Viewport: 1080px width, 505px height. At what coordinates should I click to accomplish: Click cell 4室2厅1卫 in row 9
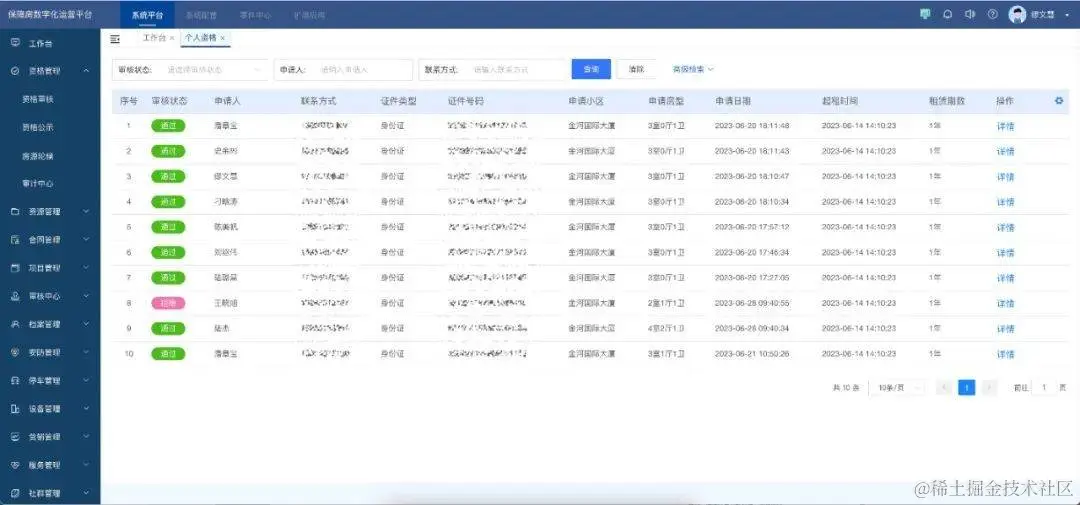[x=667, y=329]
